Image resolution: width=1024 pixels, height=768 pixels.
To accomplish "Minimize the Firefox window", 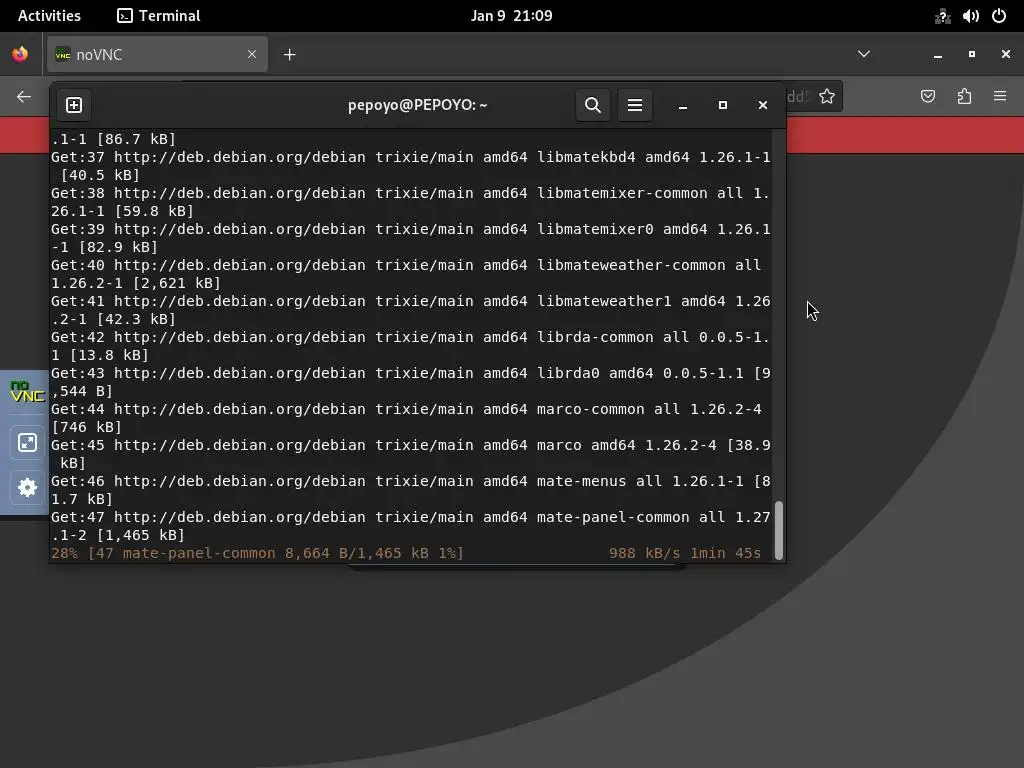I will (x=938, y=55).
